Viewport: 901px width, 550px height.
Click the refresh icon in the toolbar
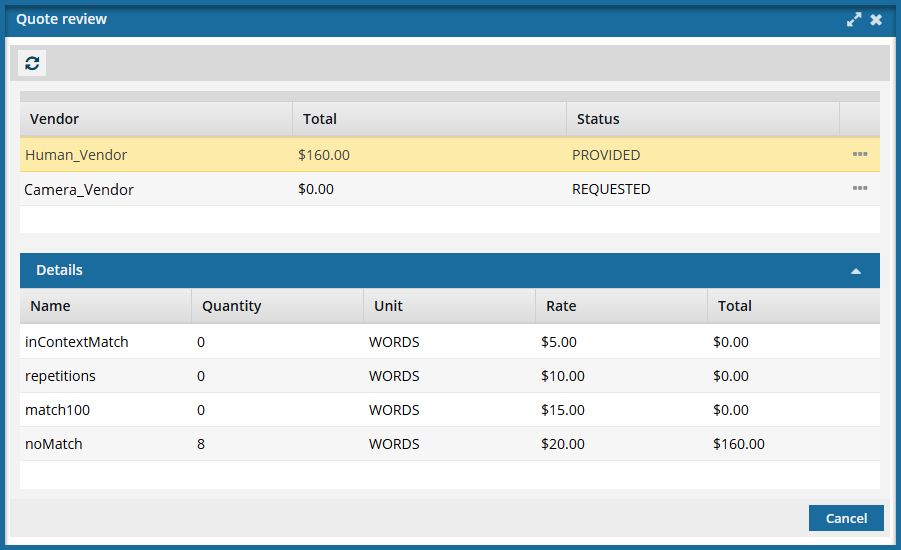click(x=32, y=63)
